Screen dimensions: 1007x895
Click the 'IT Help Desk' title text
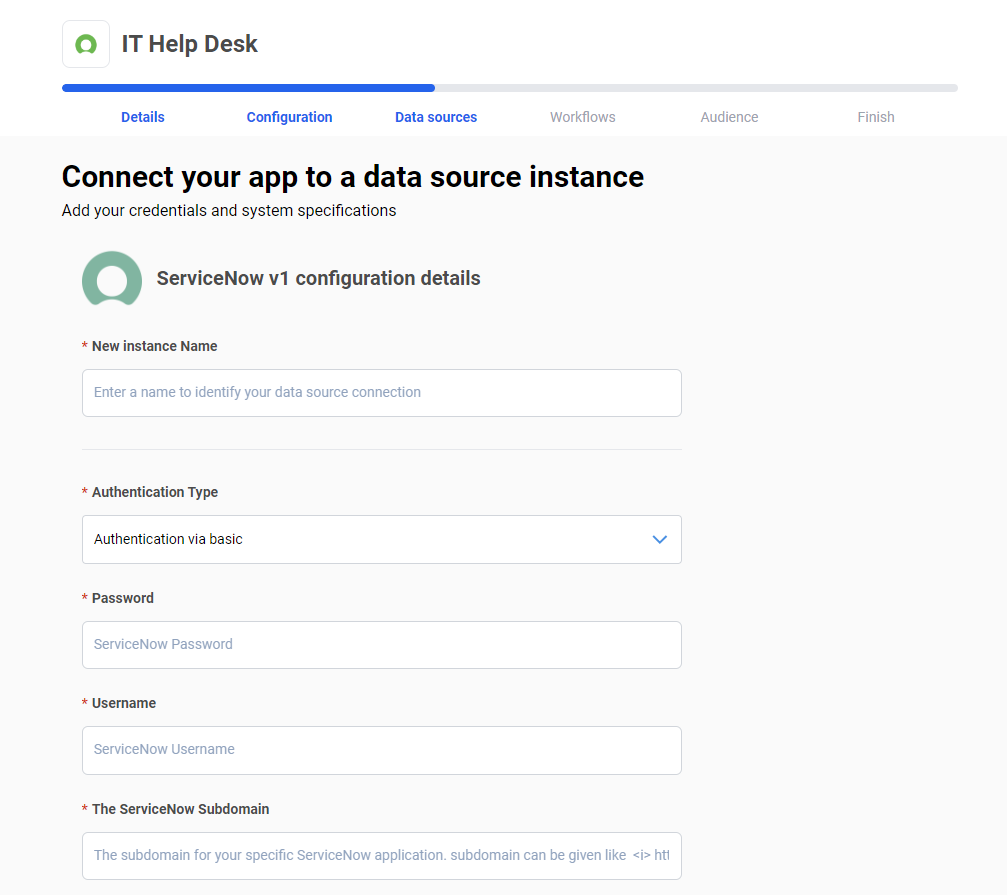click(189, 44)
